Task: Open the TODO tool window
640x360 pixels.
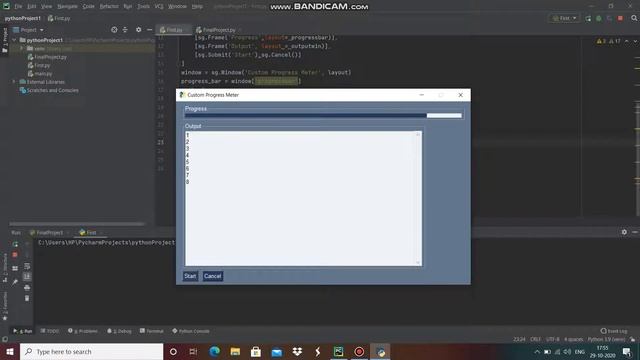Action: (50, 331)
